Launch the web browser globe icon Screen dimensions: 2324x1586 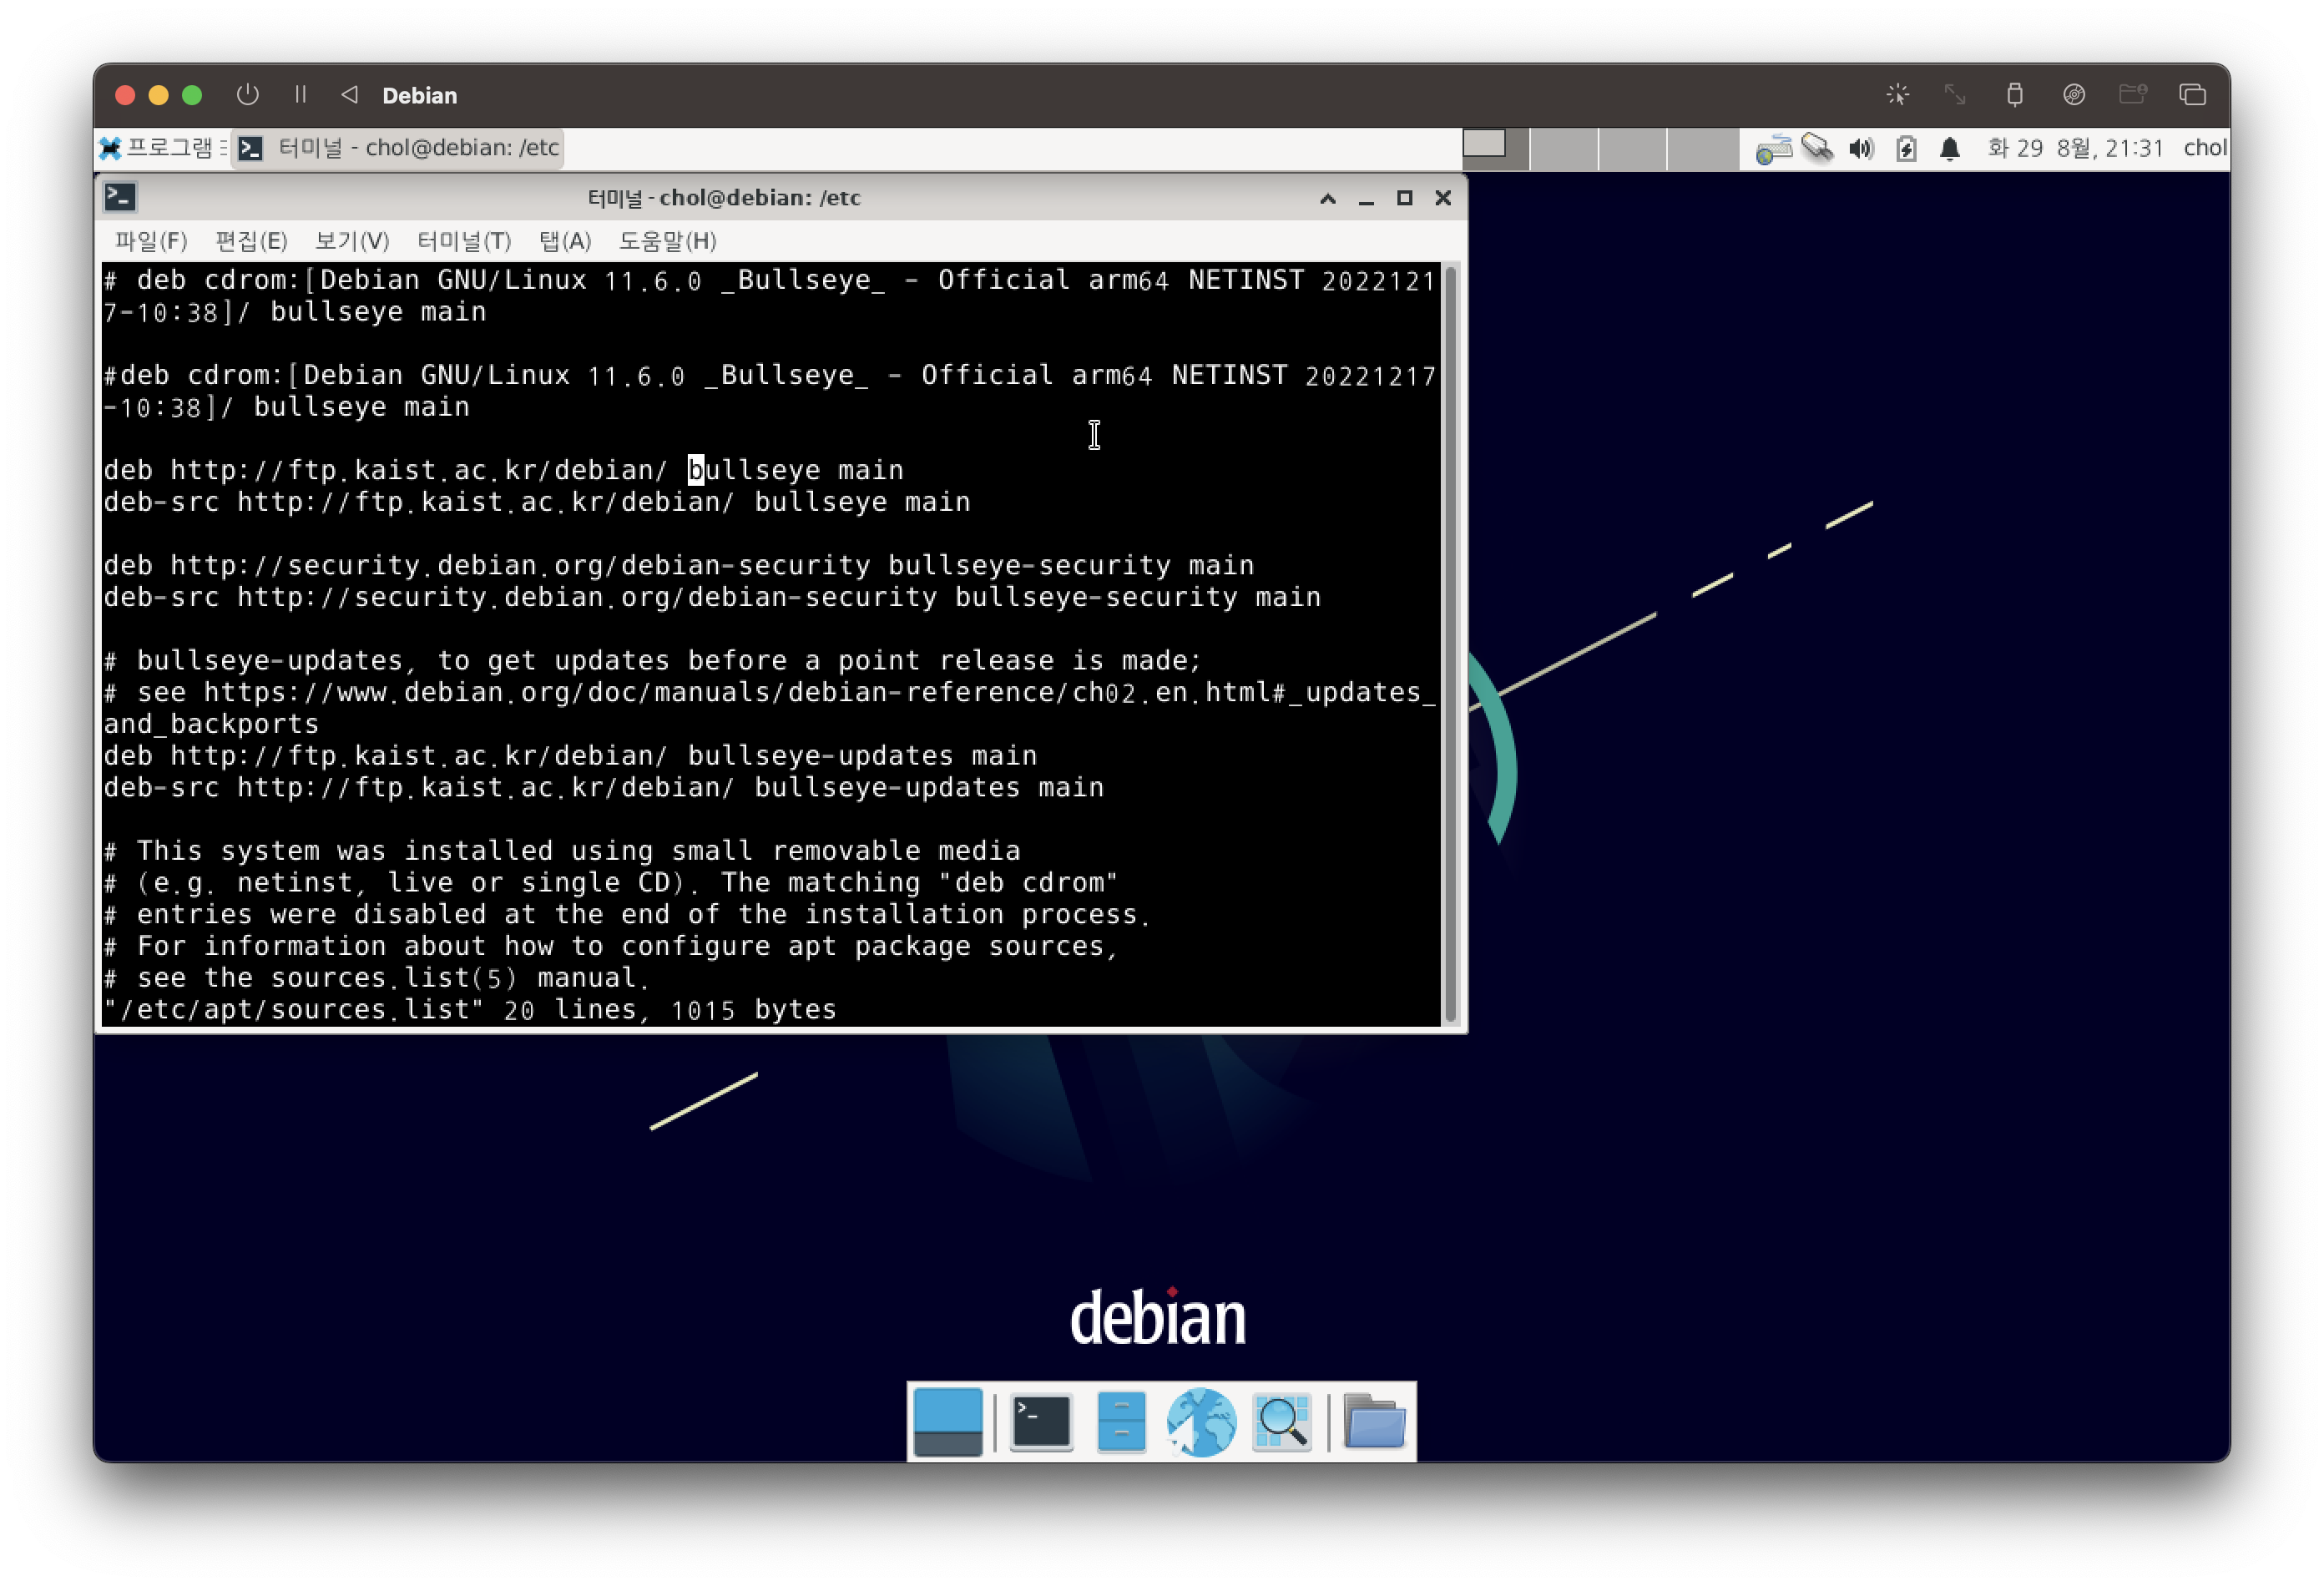tap(1201, 1422)
